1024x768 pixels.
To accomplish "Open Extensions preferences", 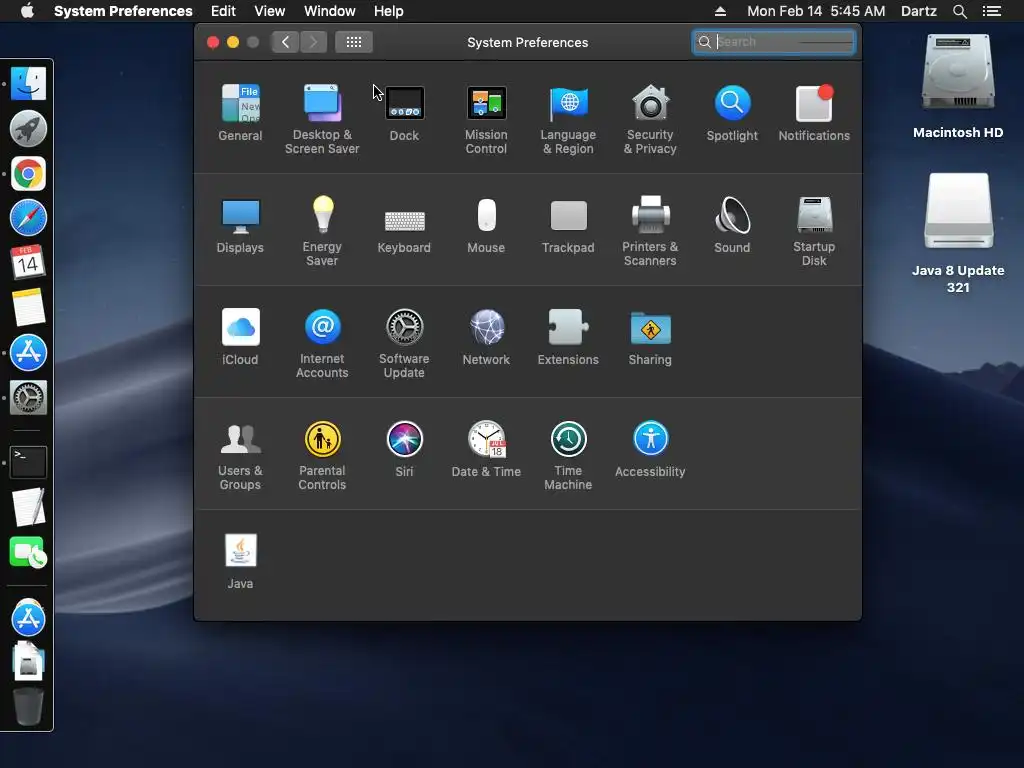I will coord(568,336).
